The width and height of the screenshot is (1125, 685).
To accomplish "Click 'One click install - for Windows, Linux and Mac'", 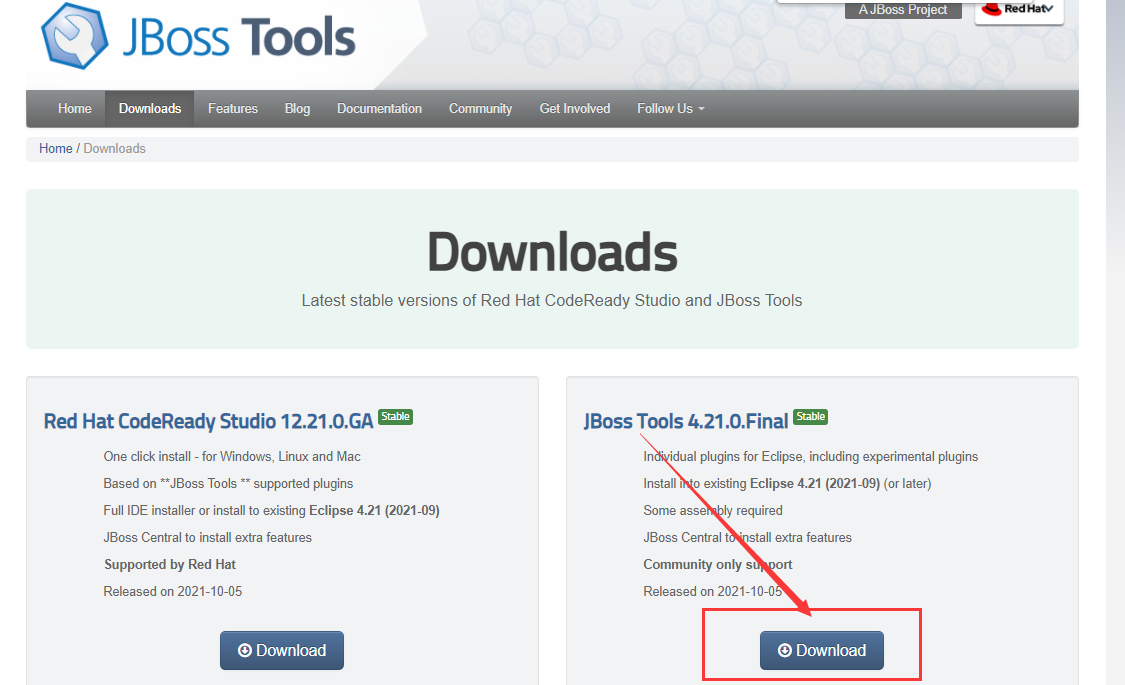I will click(x=232, y=457).
